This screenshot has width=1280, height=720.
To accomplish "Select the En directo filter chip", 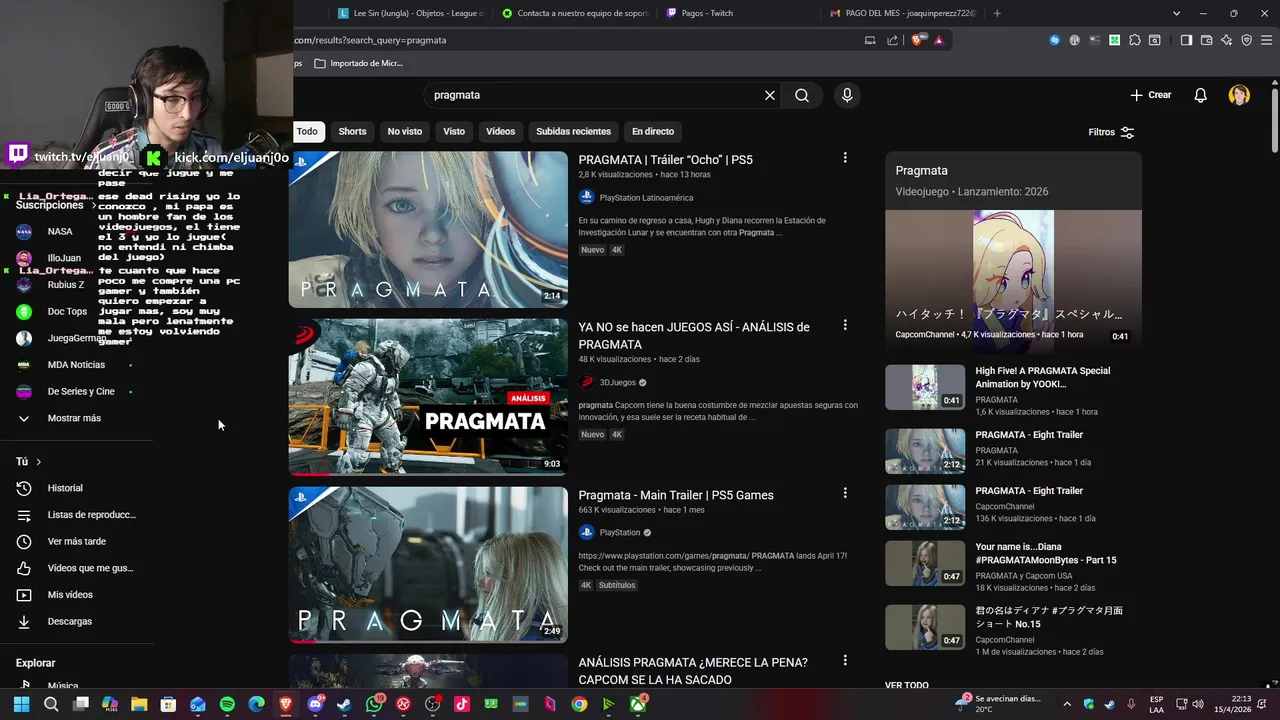I will pos(653,131).
